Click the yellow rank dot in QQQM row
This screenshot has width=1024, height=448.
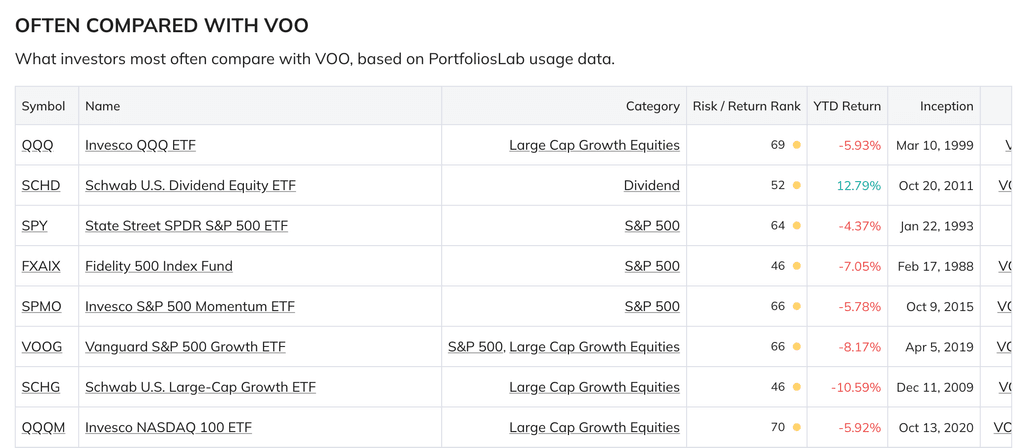pos(797,427)
